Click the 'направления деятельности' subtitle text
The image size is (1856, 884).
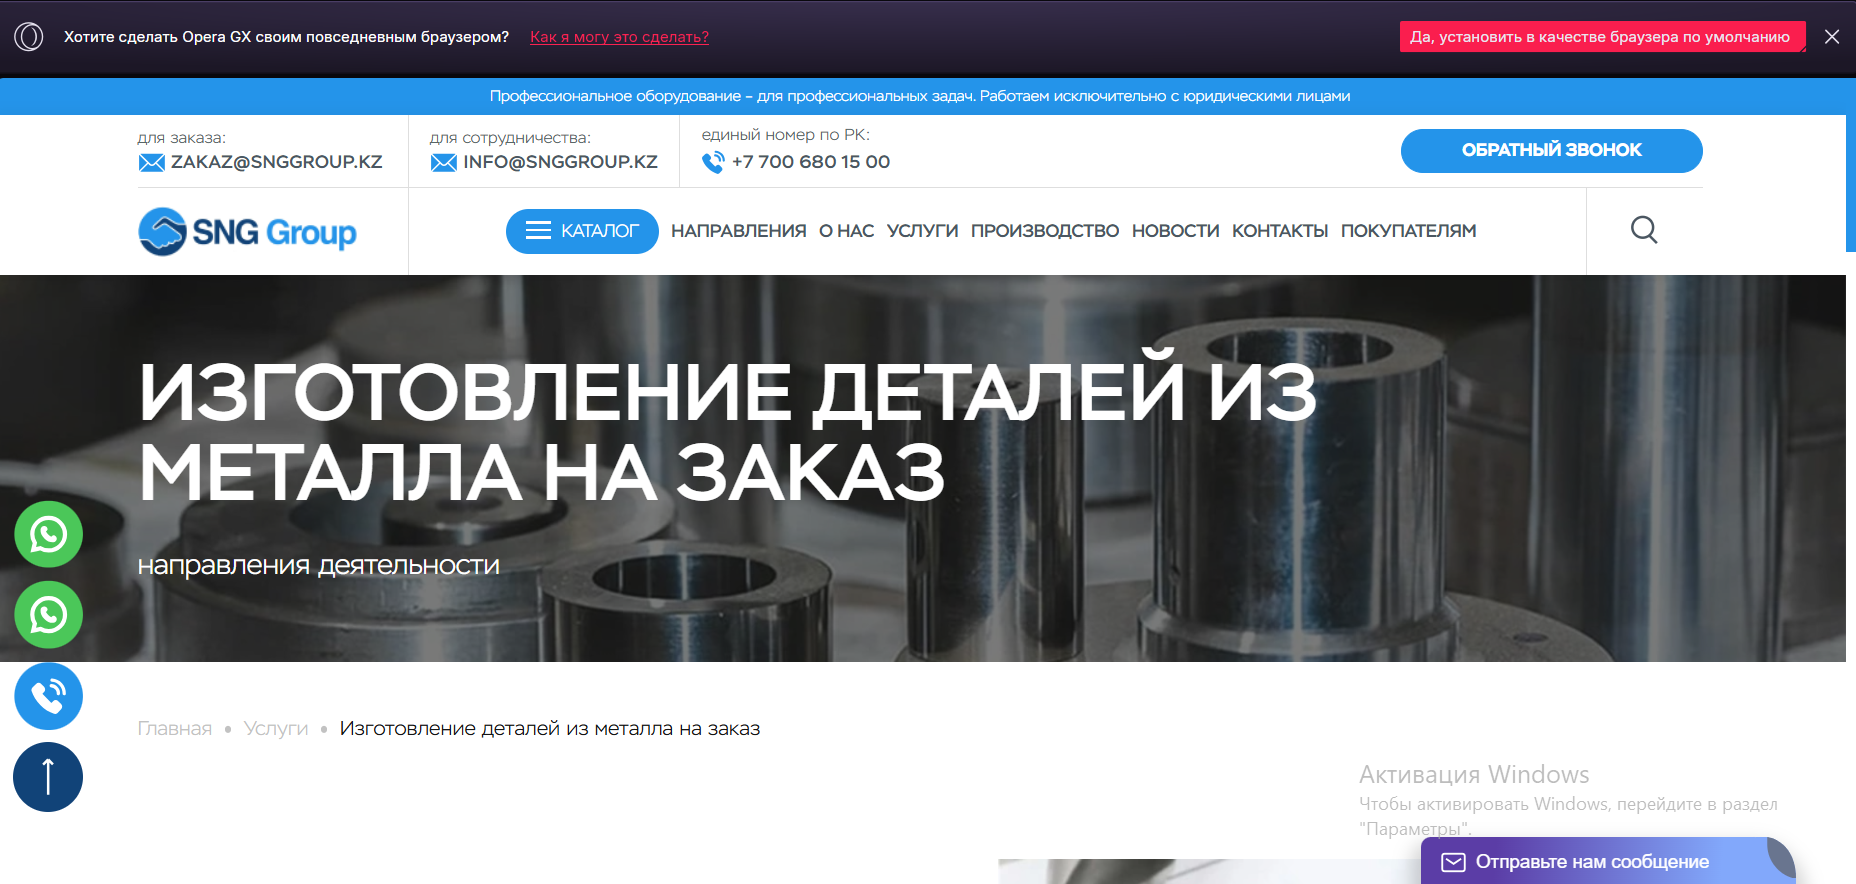318,566
